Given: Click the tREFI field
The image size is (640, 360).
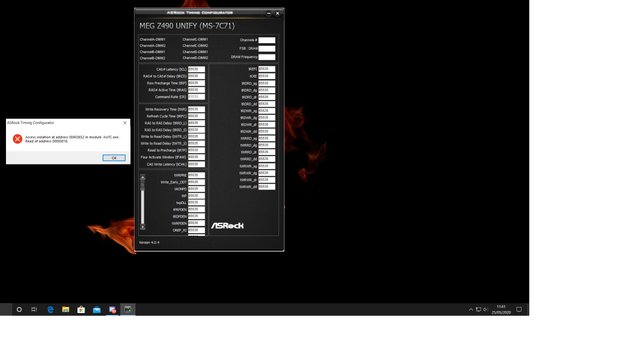Looking at the screenshot, I should coord(267,69).
